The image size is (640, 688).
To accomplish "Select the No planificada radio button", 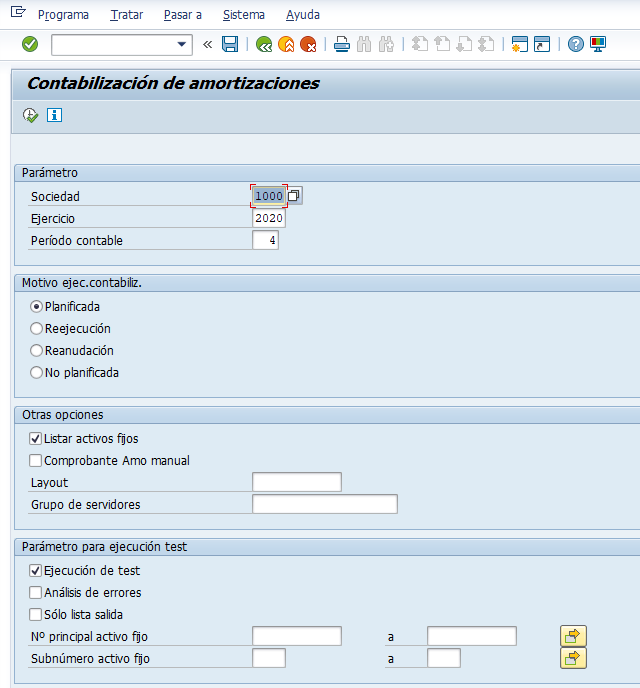I will [x=36, y=373].
